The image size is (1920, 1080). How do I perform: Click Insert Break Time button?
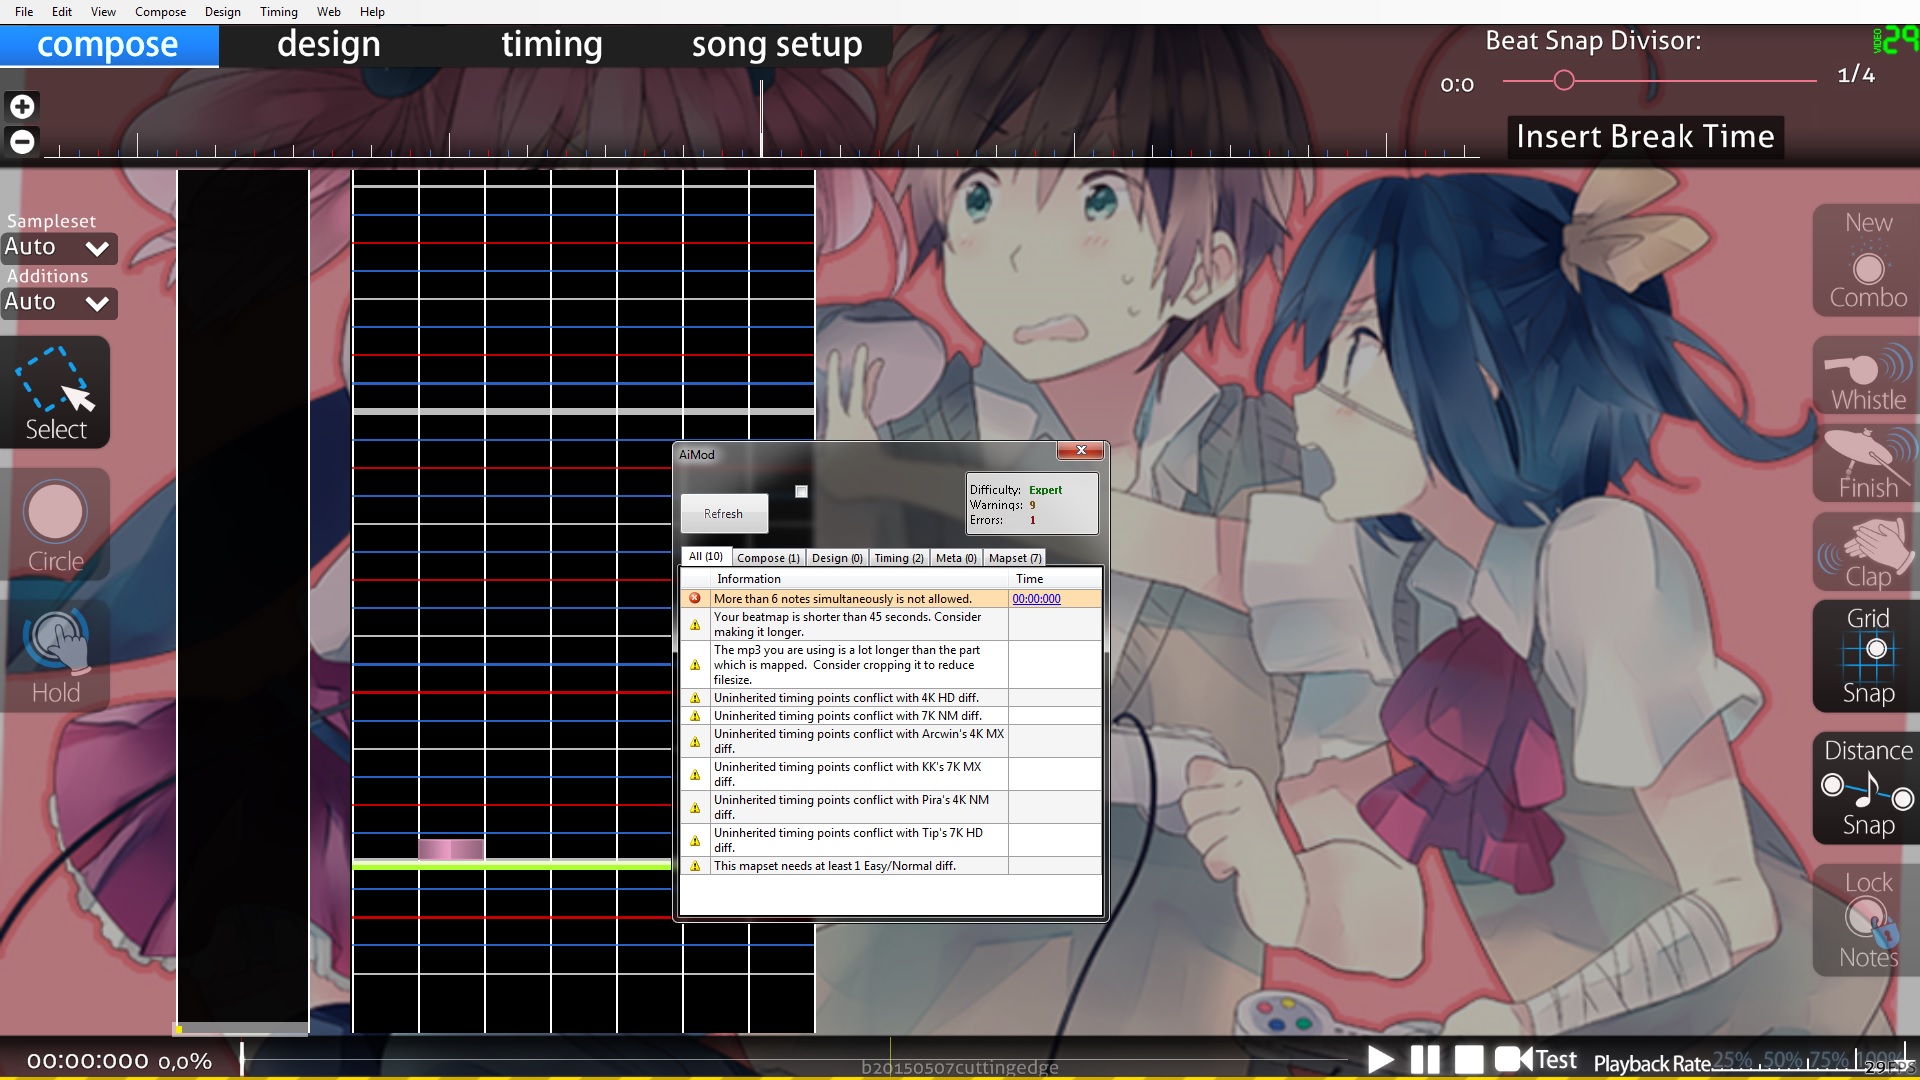click(x=1645, y=136)
